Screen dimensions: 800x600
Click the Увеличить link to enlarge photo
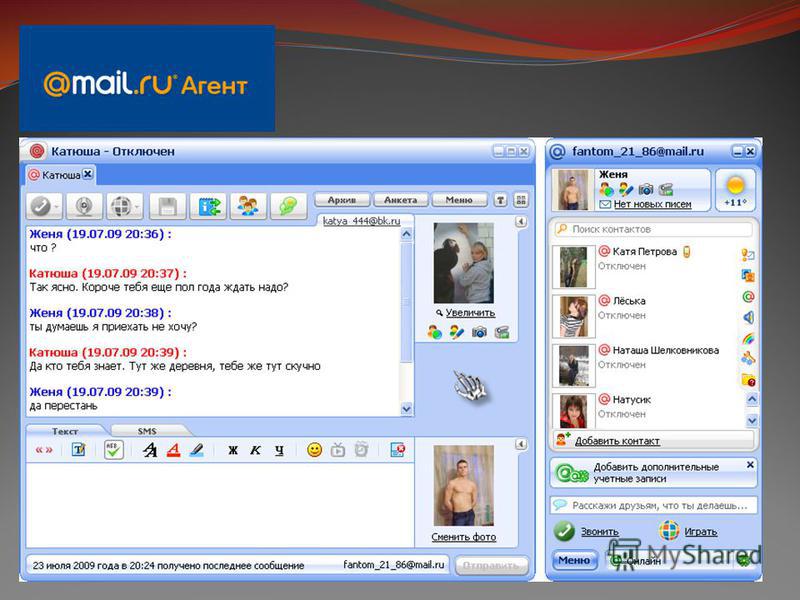click(x=470, y=313)
